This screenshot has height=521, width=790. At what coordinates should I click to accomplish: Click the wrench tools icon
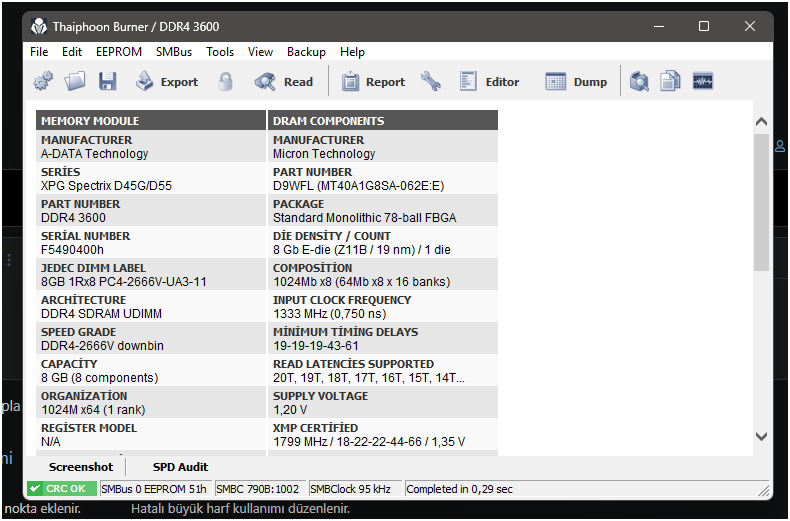point(431,81)
